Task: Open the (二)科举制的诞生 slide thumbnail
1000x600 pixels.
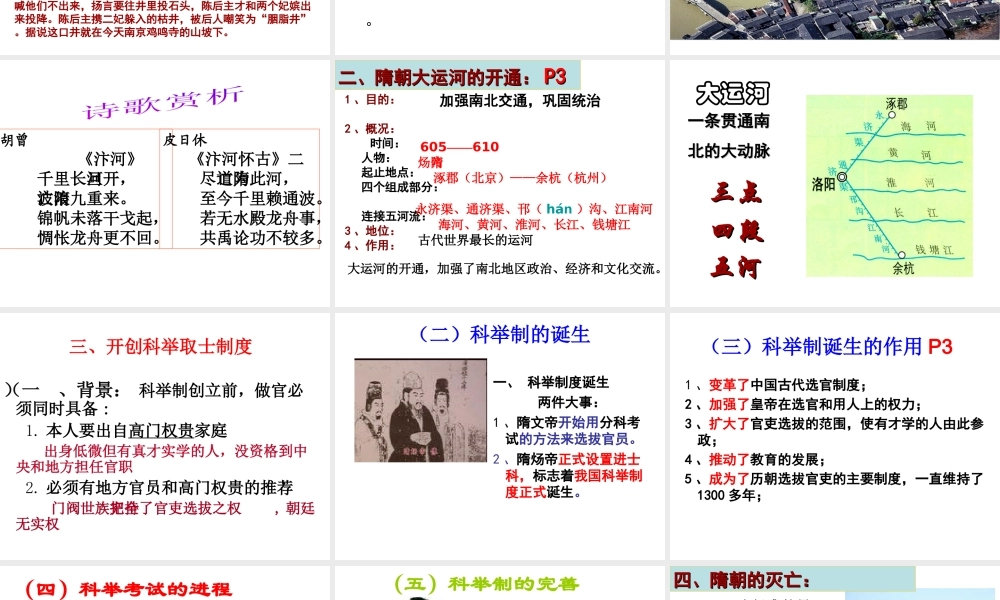Action: (500, 436)
